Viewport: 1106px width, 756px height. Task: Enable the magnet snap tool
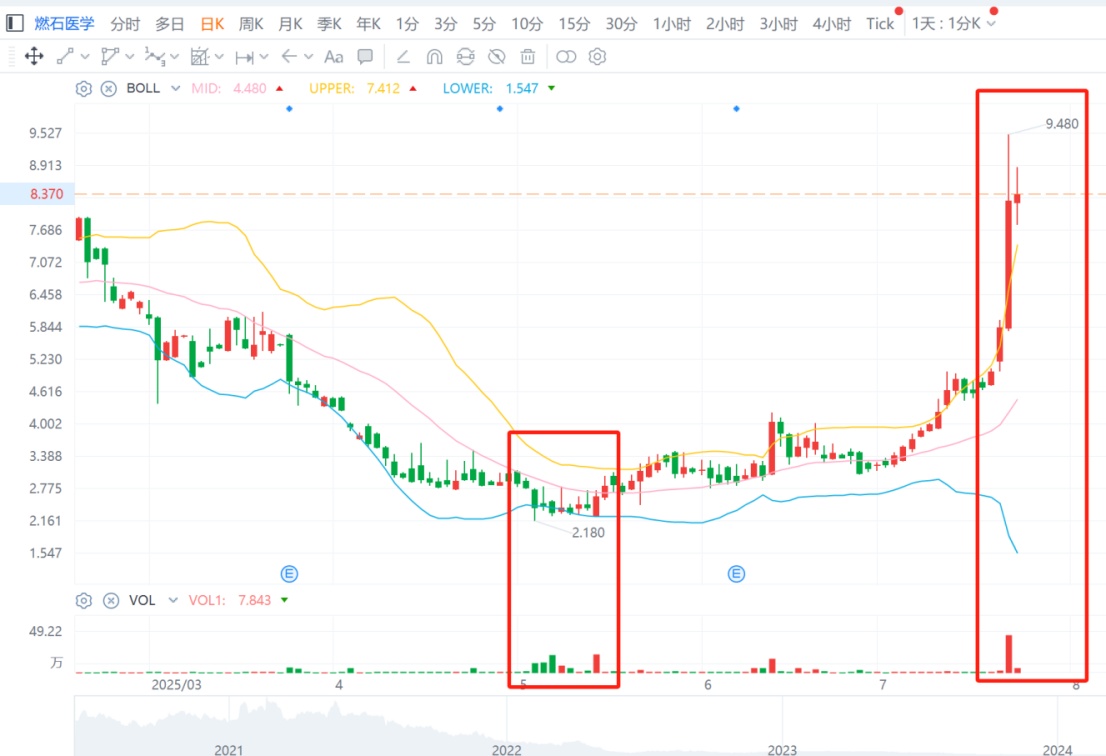point(434,56)
